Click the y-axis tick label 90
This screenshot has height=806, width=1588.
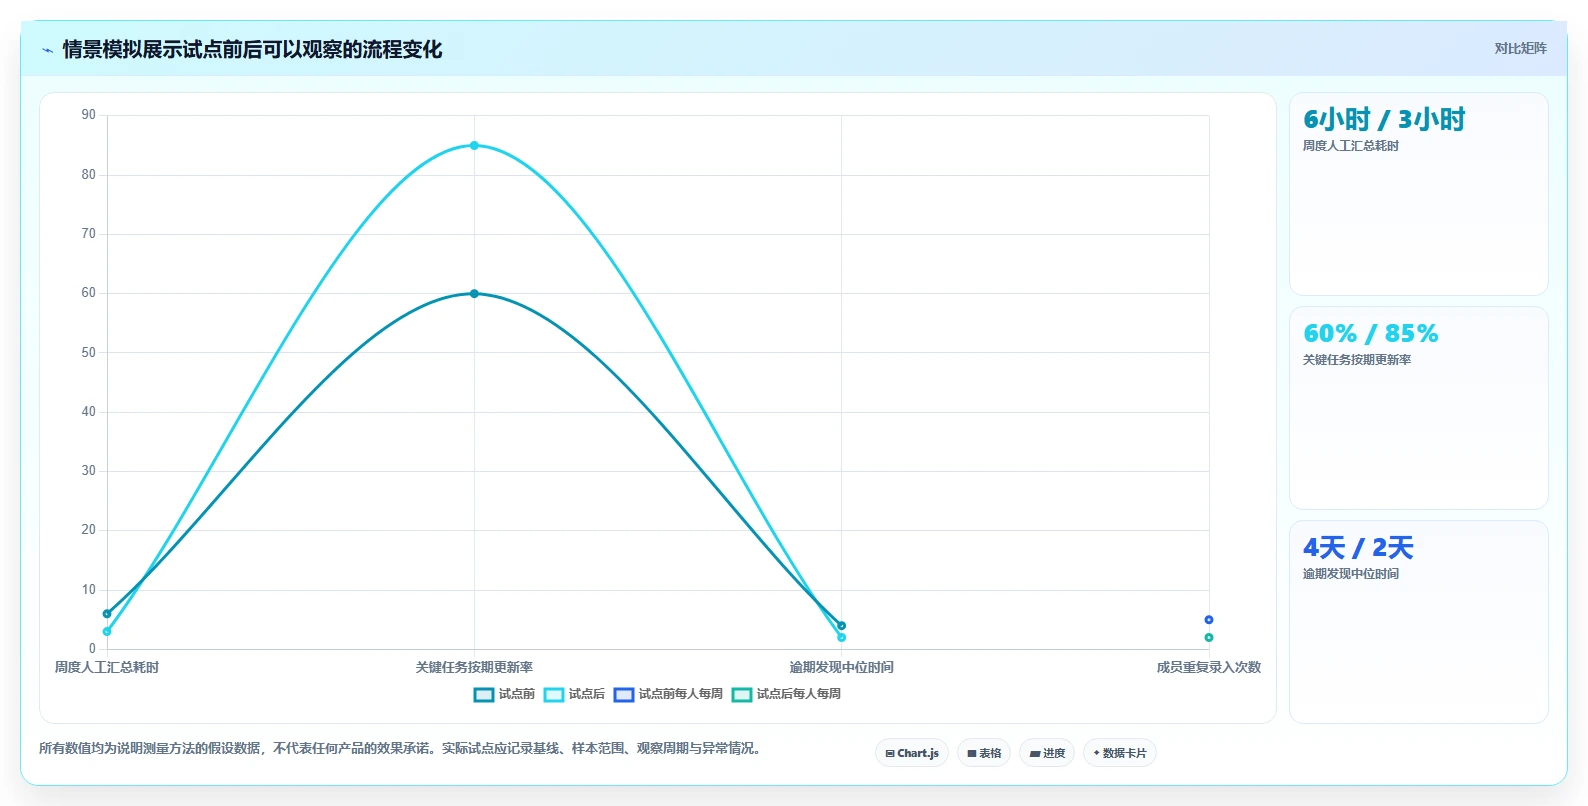[x=89, y=115]
